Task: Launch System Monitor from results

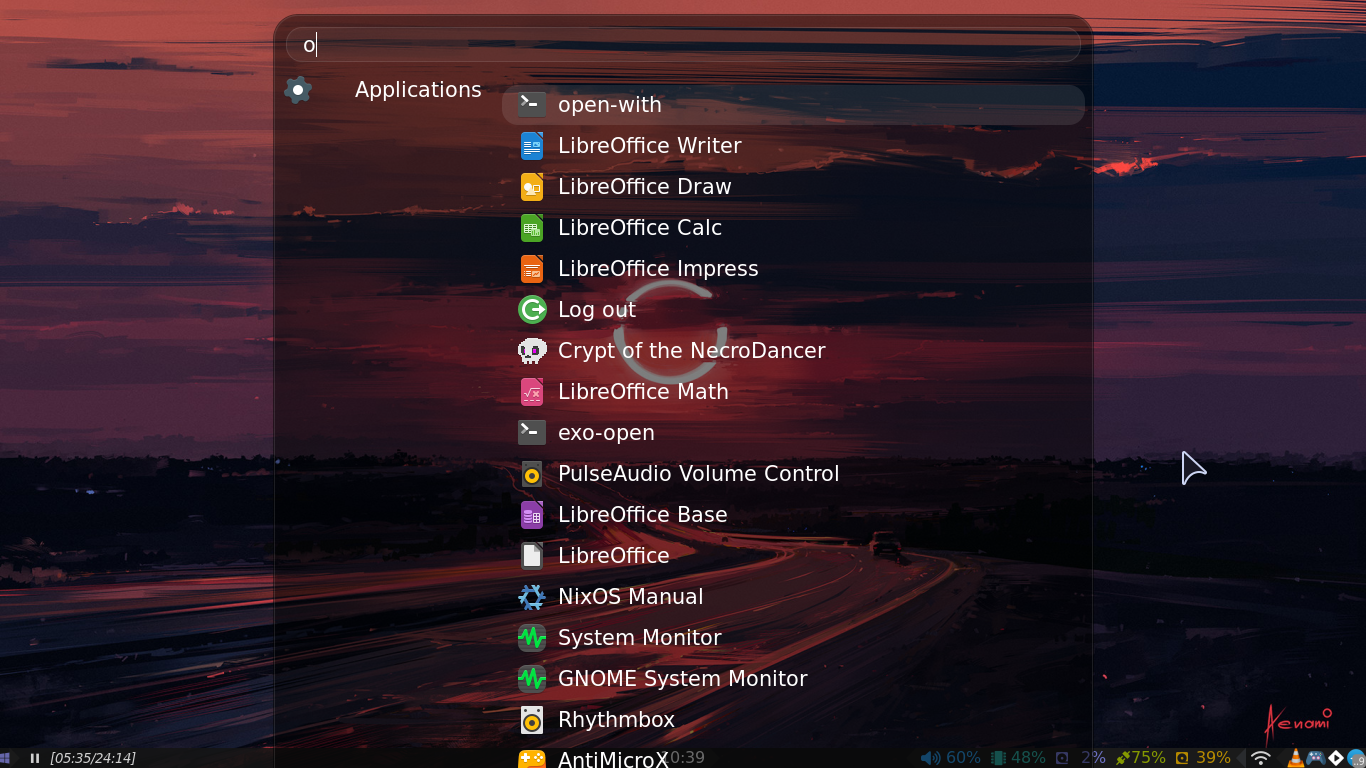Action: 793,638
